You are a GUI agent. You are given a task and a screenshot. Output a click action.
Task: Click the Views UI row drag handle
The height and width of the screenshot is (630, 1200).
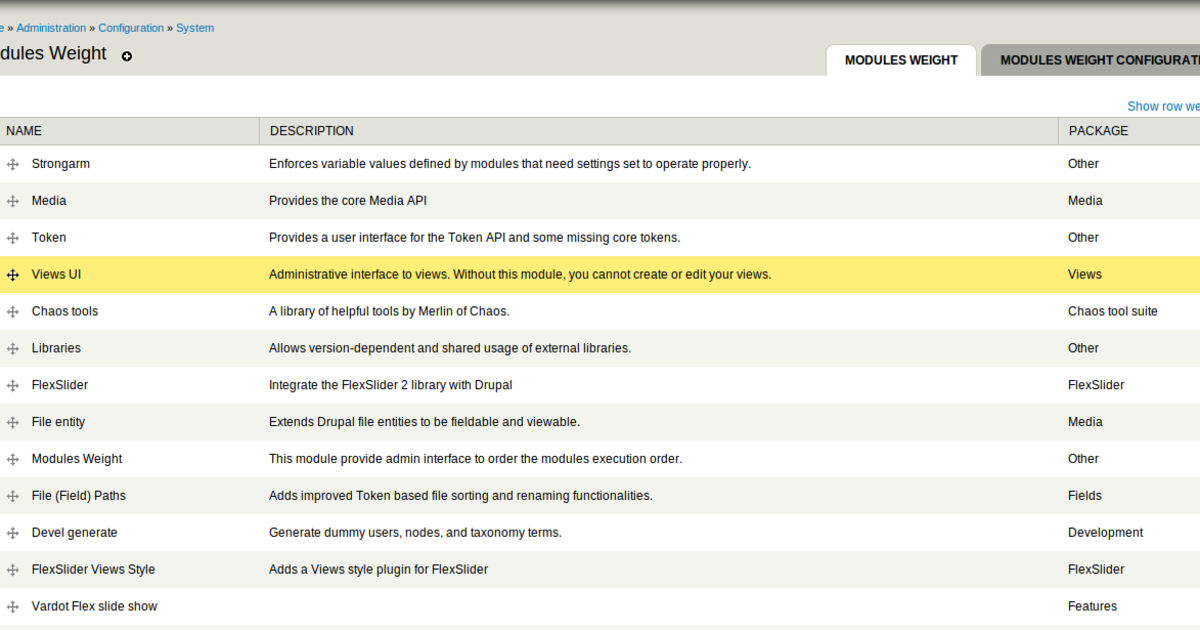[x=13, y=274]
